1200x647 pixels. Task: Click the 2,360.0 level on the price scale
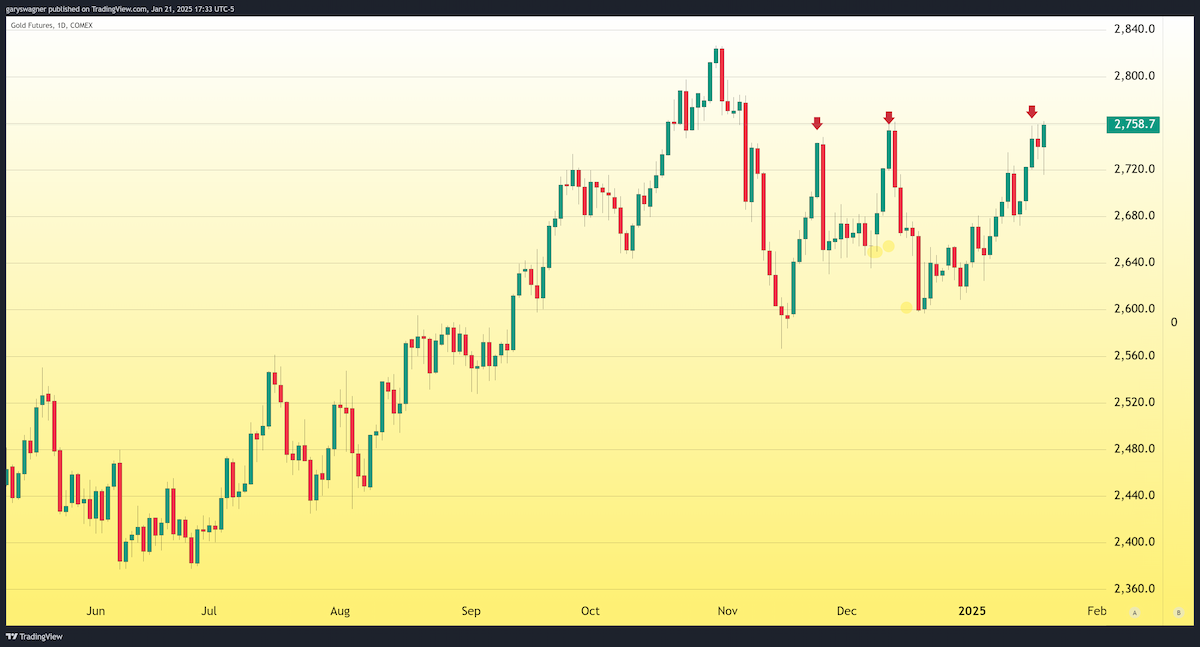1135,589
